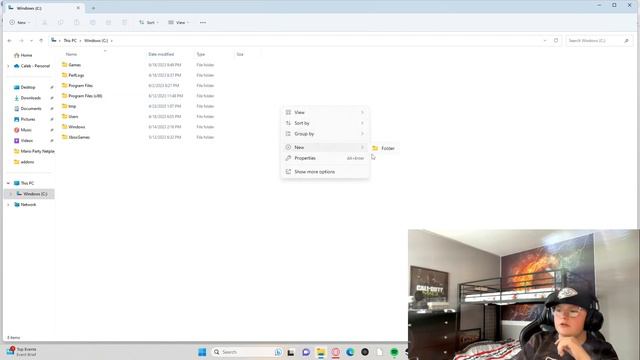Open Group by in the context menu
The image size is (640, 360).
click(x=325, y=133)
